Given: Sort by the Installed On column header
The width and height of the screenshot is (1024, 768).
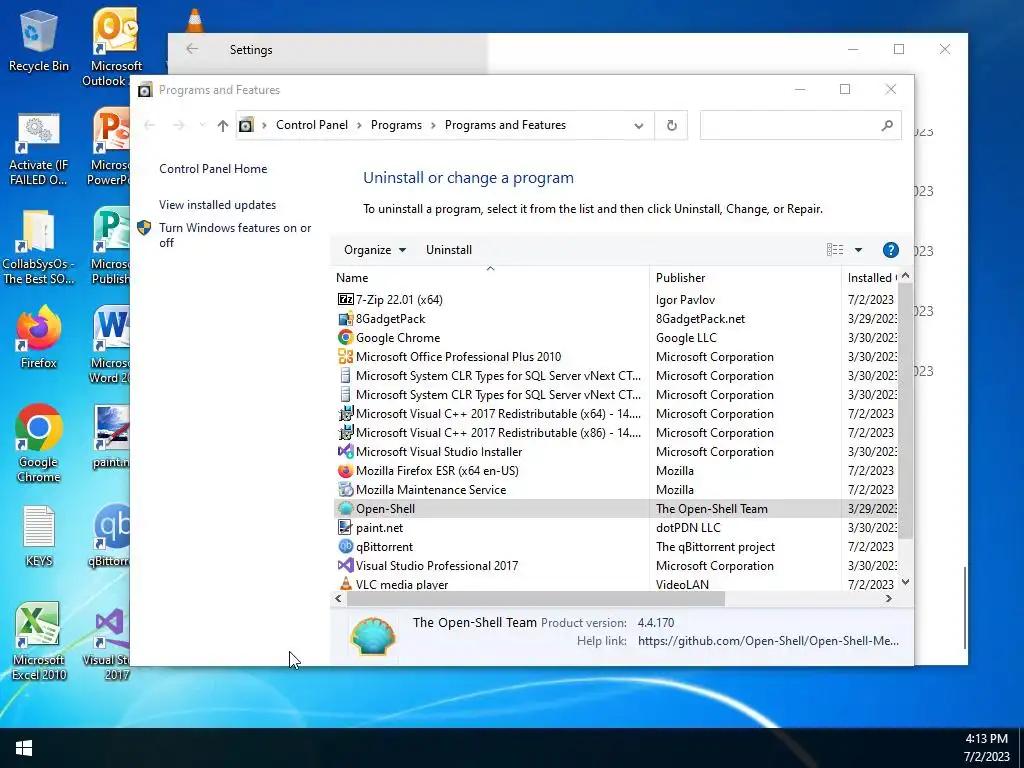Looking at the screenshot, I should point(871,278).
